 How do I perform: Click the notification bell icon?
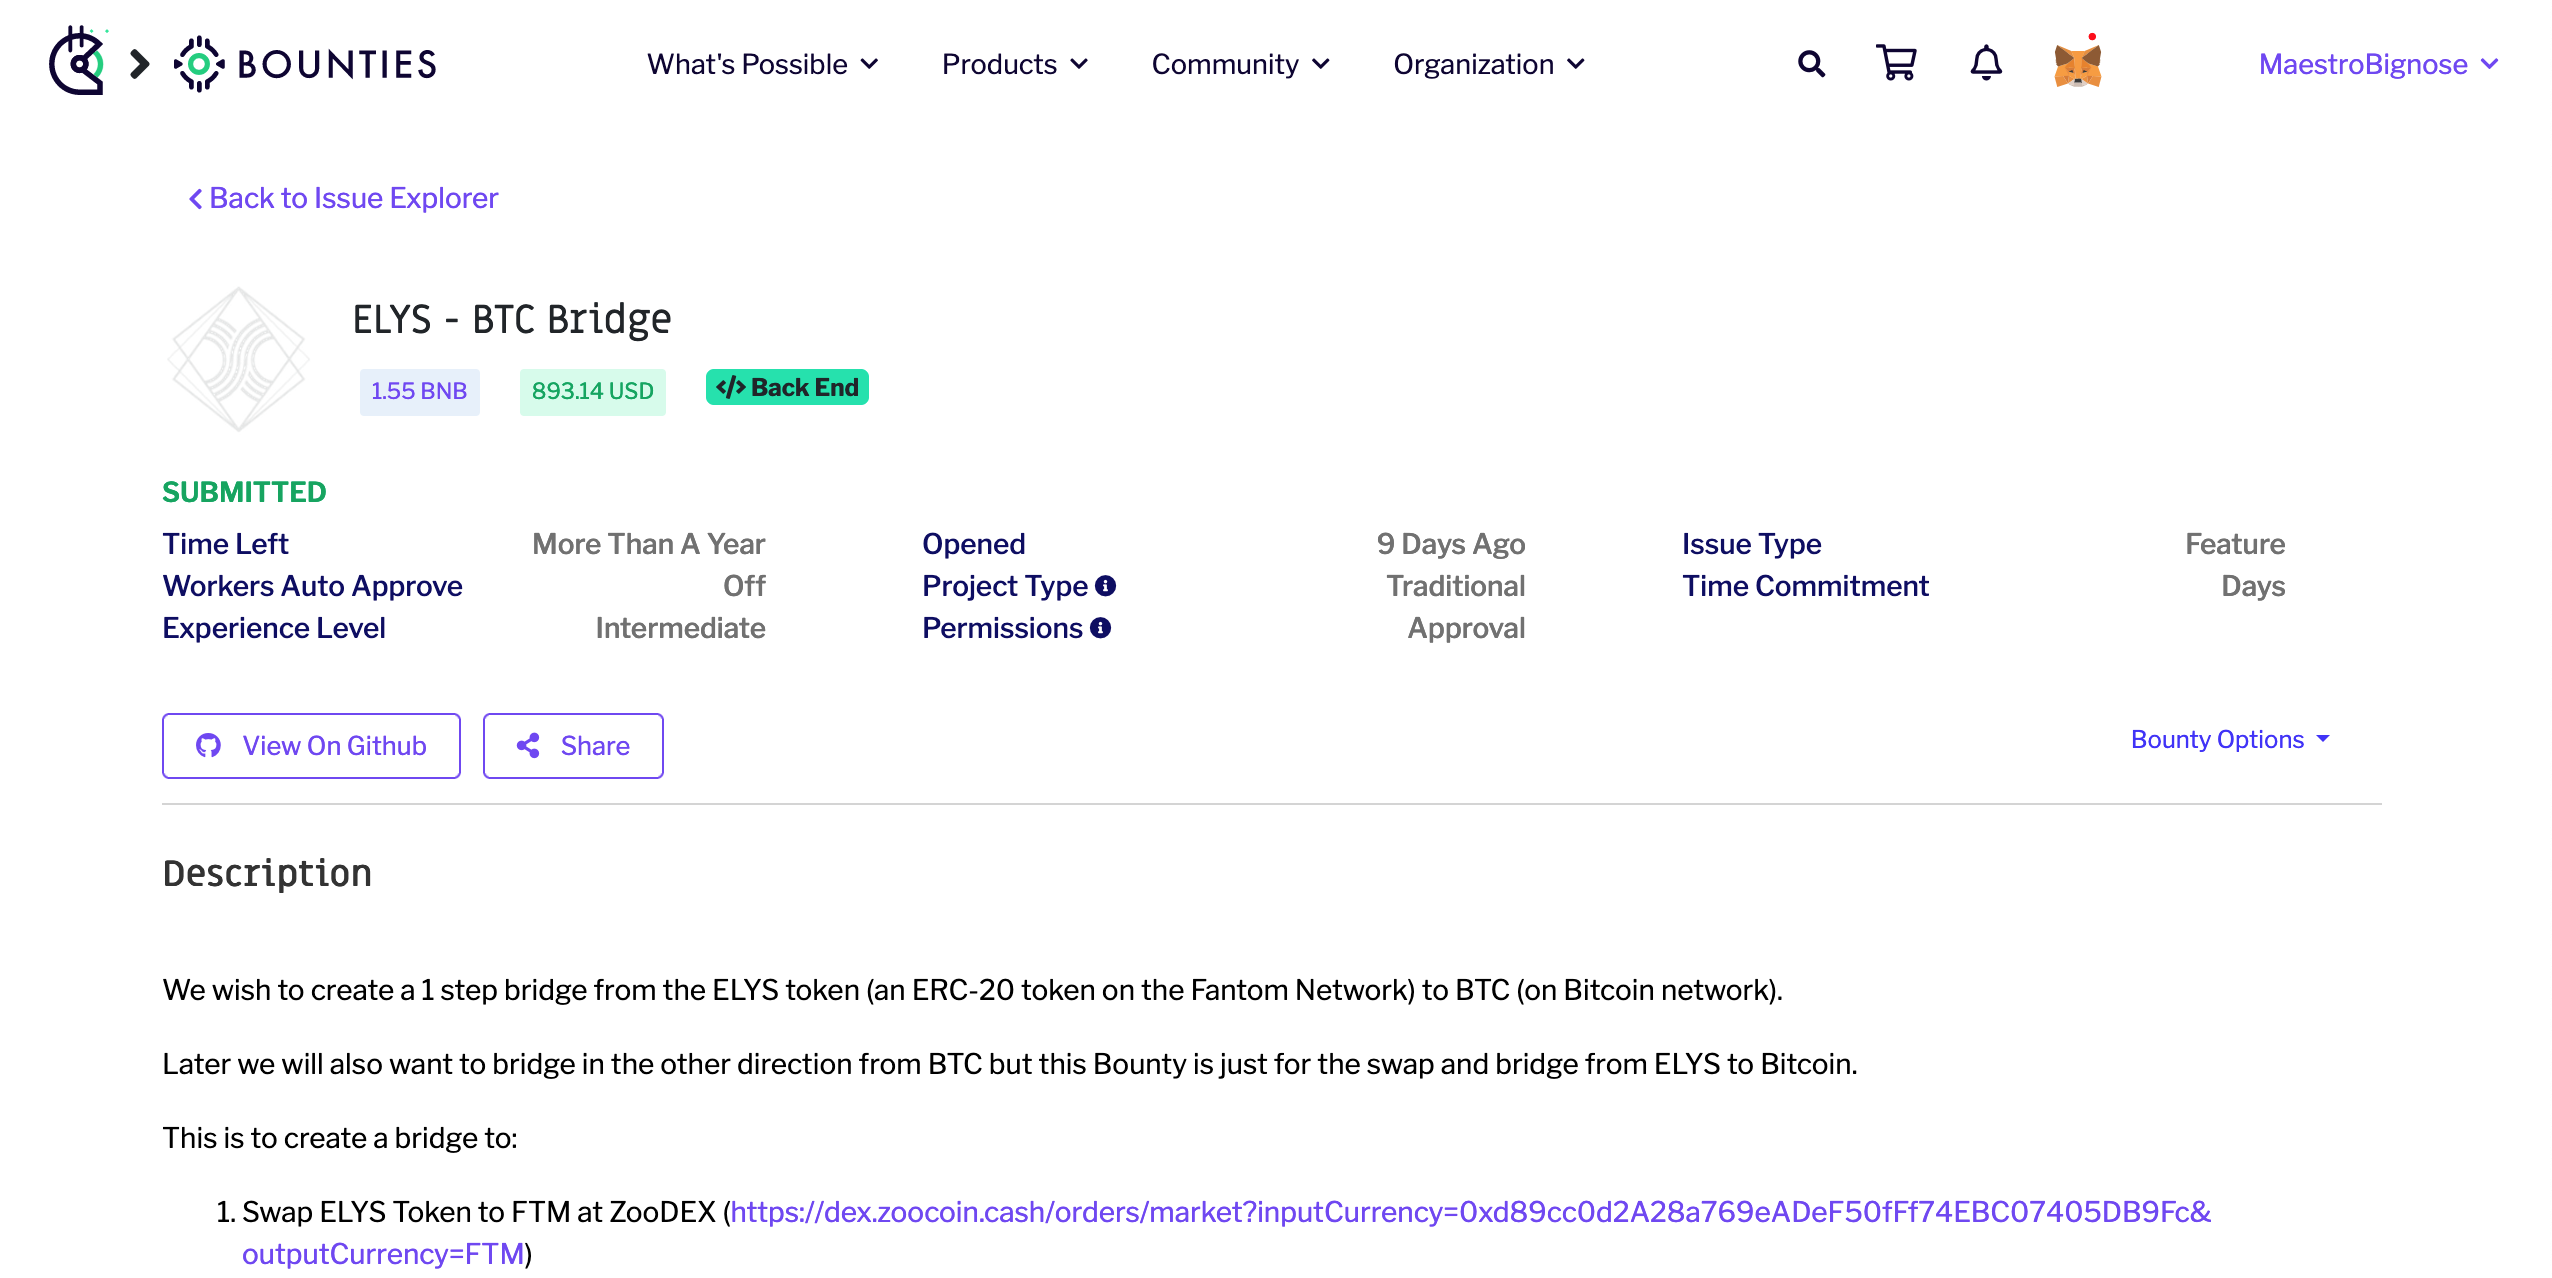tap(1985, 64)
